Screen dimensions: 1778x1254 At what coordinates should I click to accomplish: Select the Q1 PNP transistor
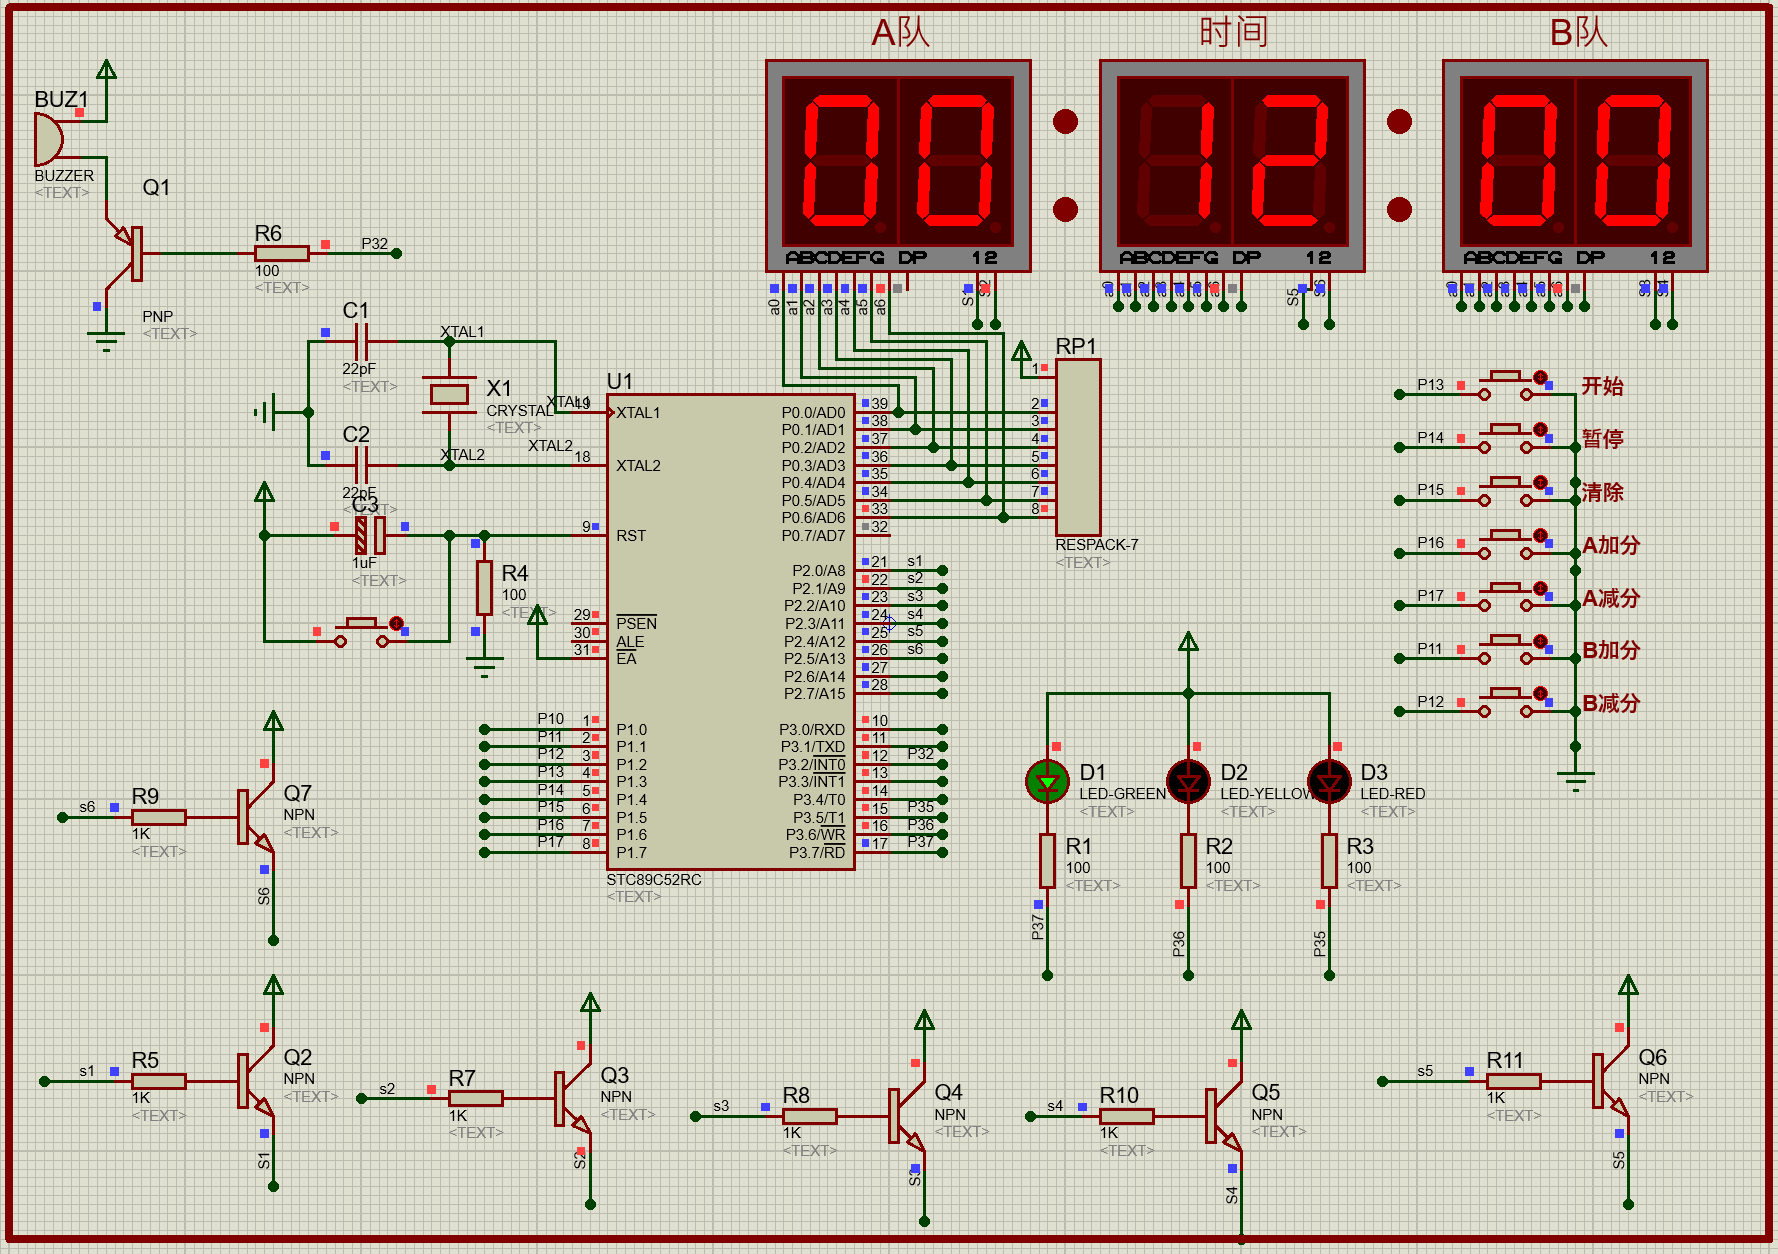click(x=128, y=253)
